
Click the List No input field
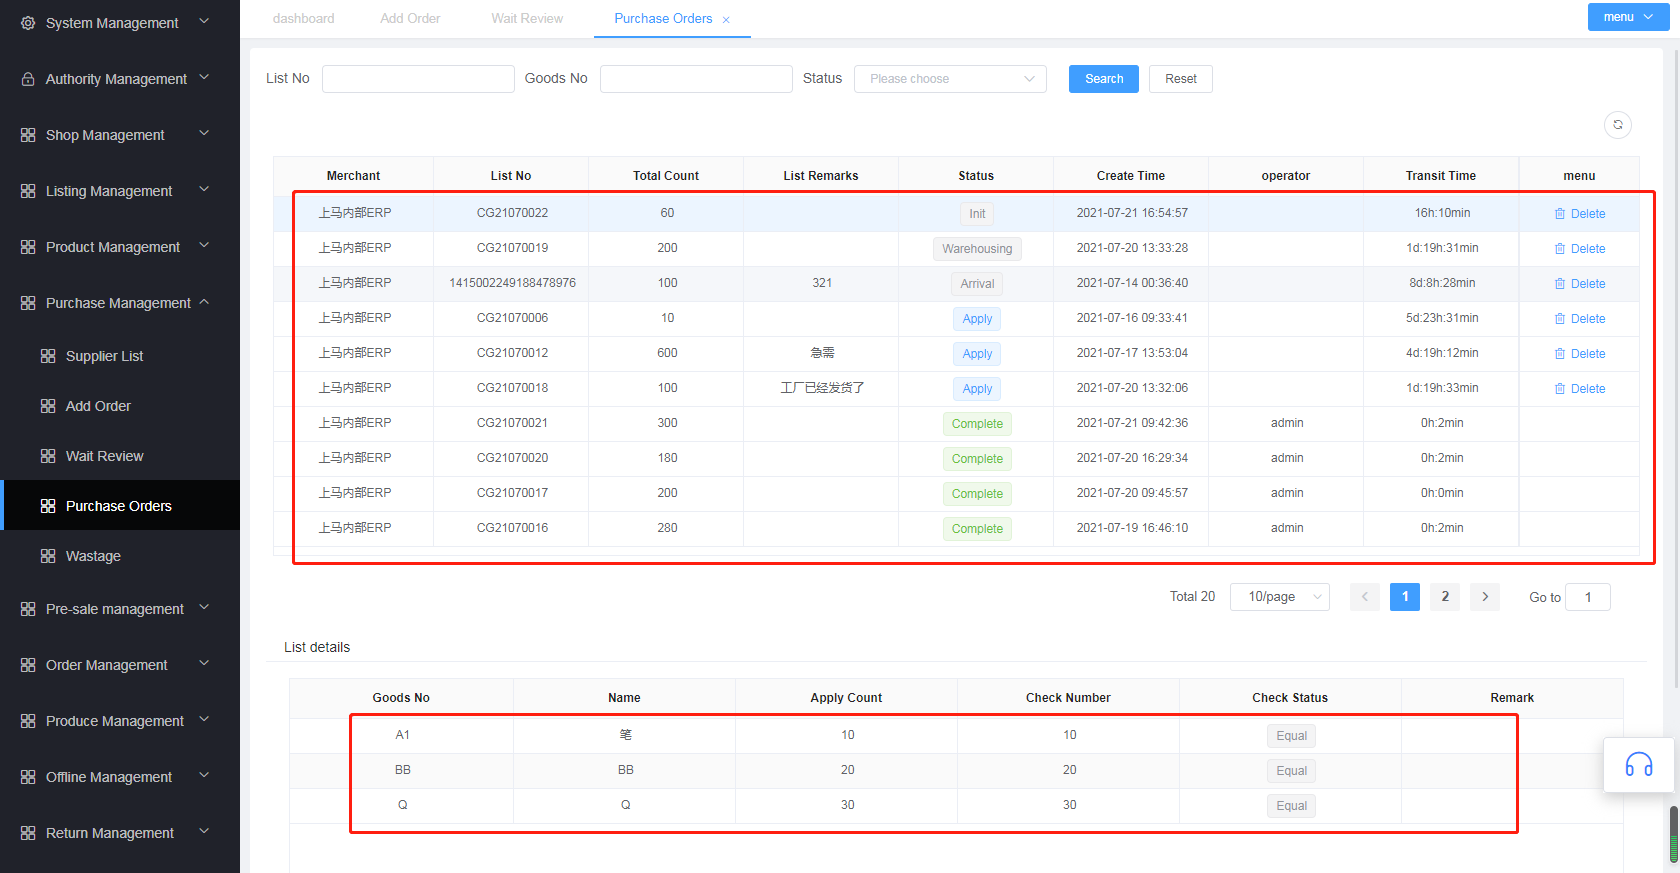click(x=418, y=79)
